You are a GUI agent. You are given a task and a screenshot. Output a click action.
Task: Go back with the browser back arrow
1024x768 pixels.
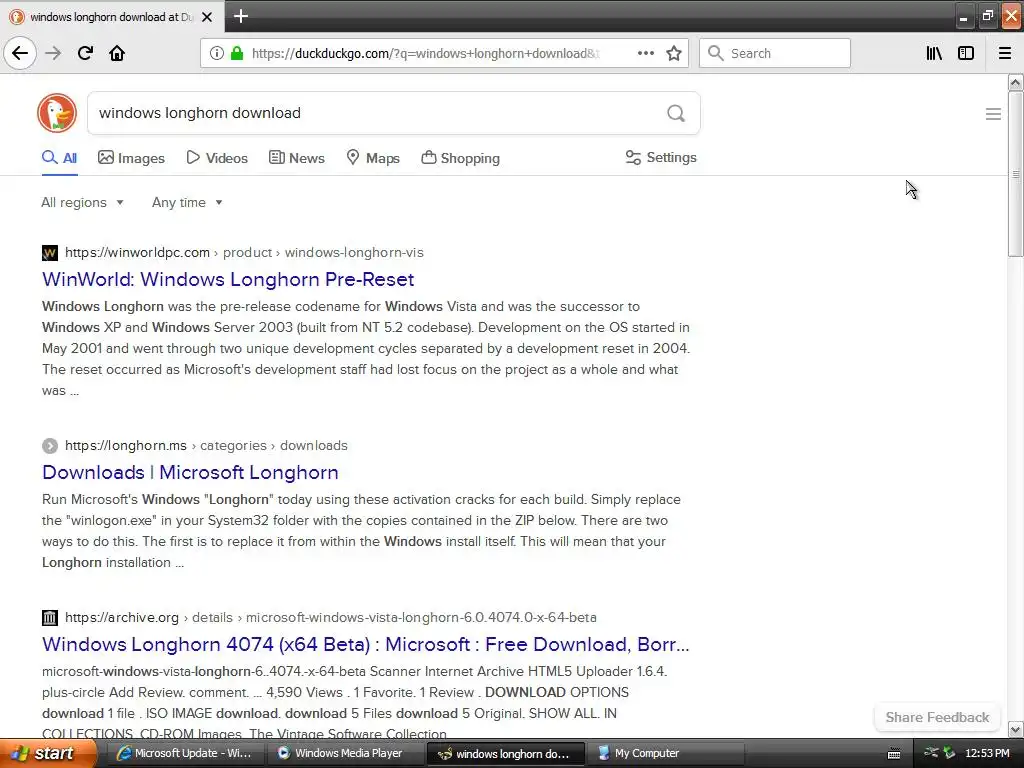(20, 53)
